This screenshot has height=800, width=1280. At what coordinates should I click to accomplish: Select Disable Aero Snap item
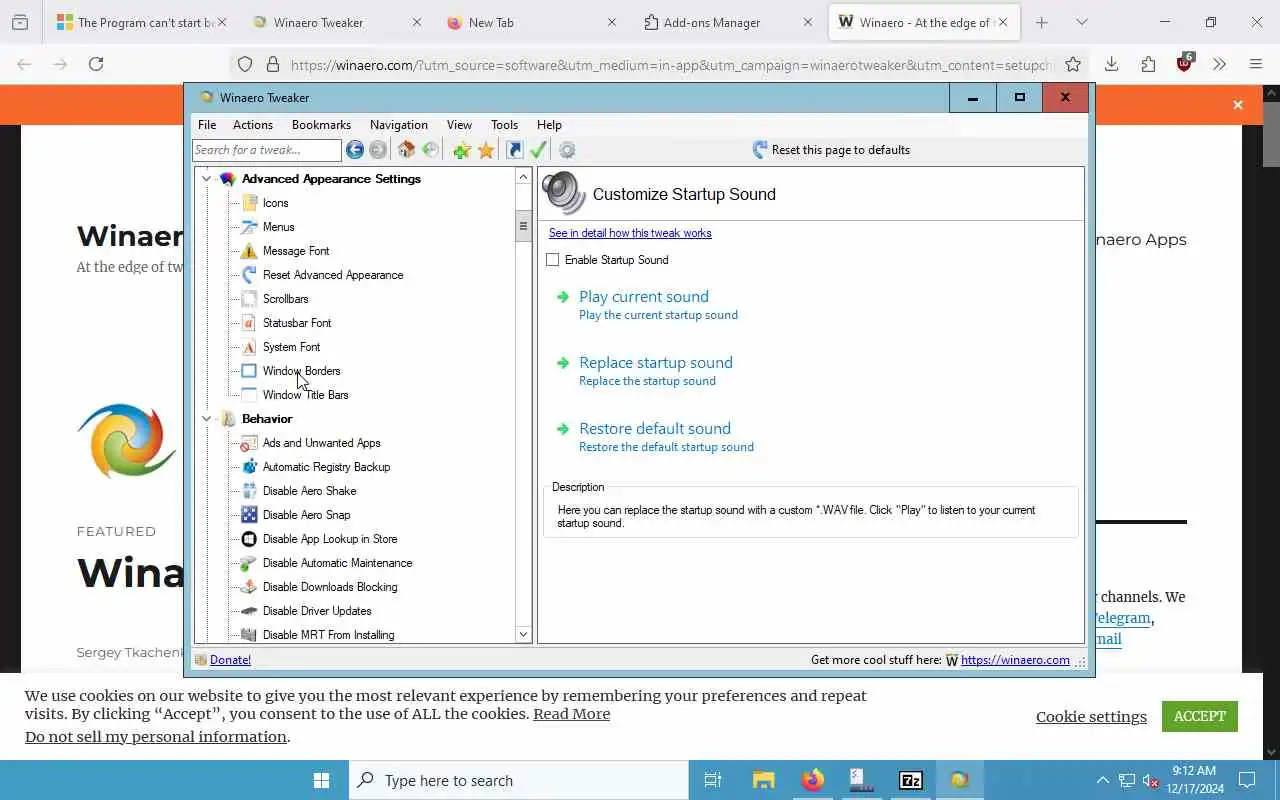tap(306, 515)
